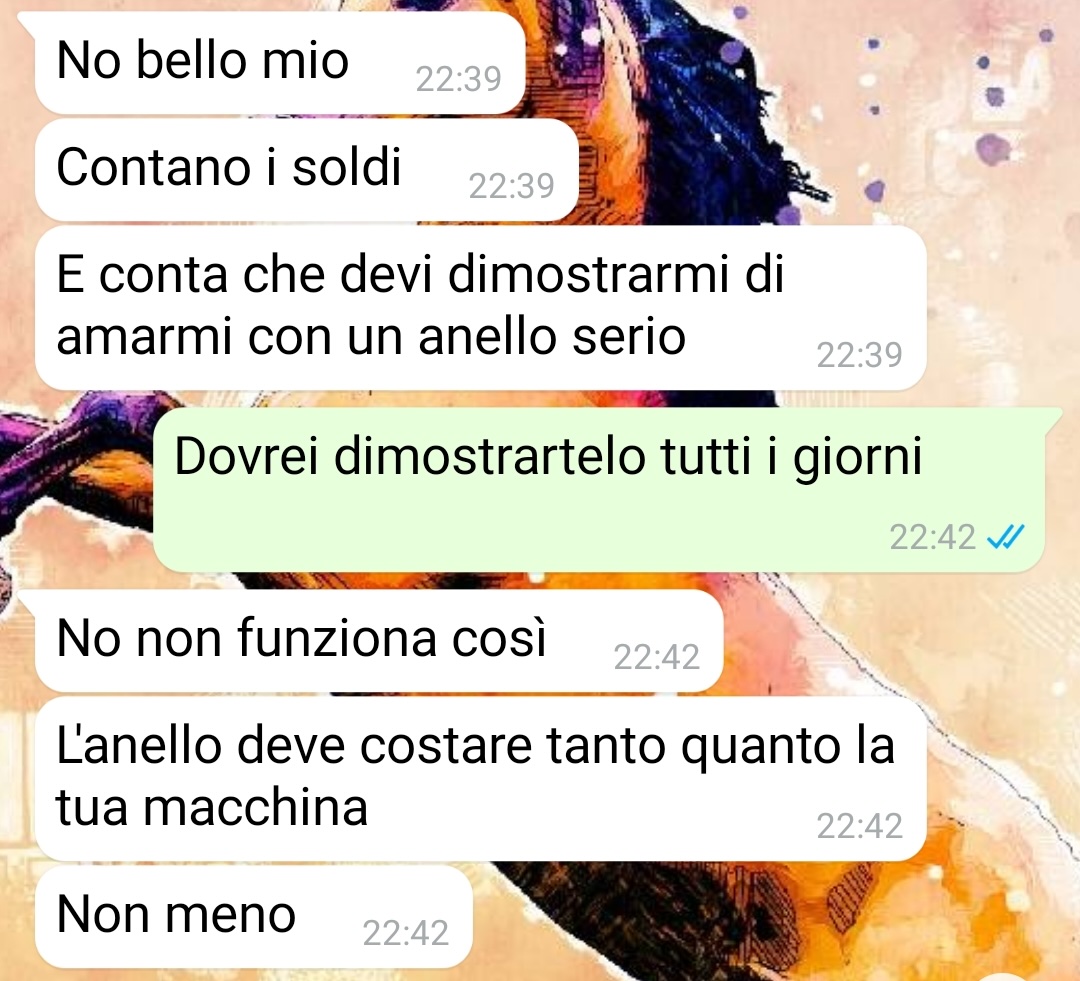Tap the green 'Dovrei dimostrartelo tutti i giorni' message

tap(599, 489)
